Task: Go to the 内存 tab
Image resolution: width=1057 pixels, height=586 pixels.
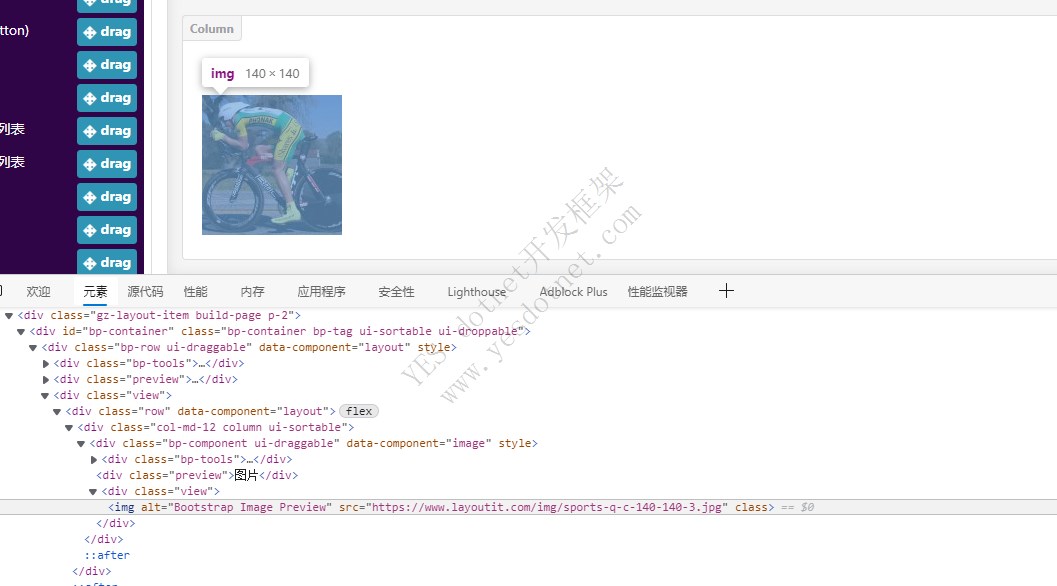Action: pos(252,291)
